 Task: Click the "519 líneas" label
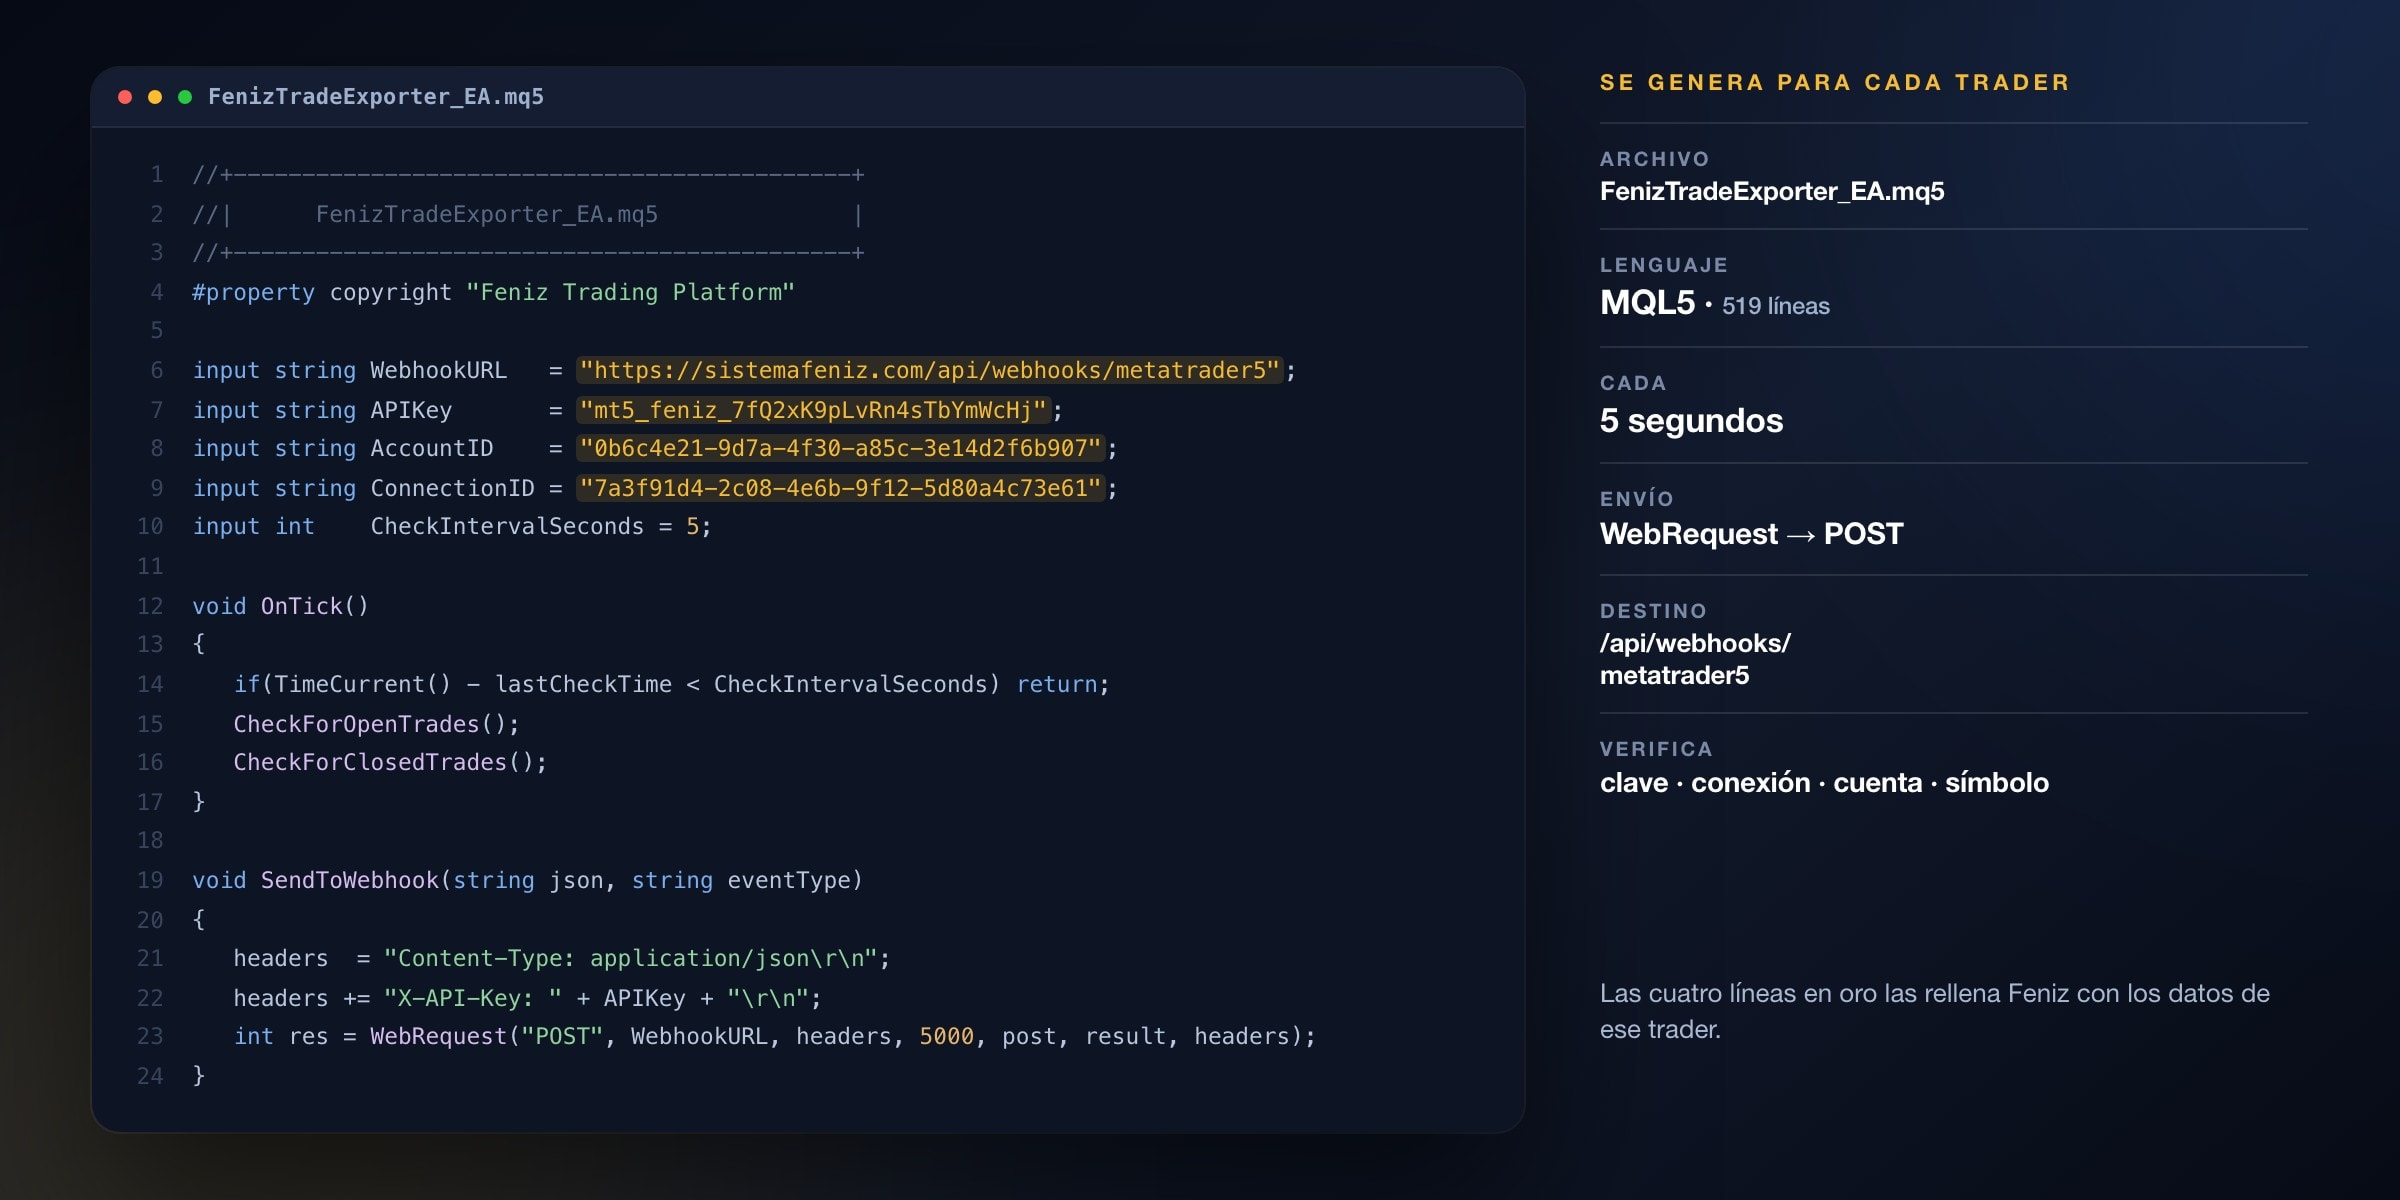[1776, 306]
